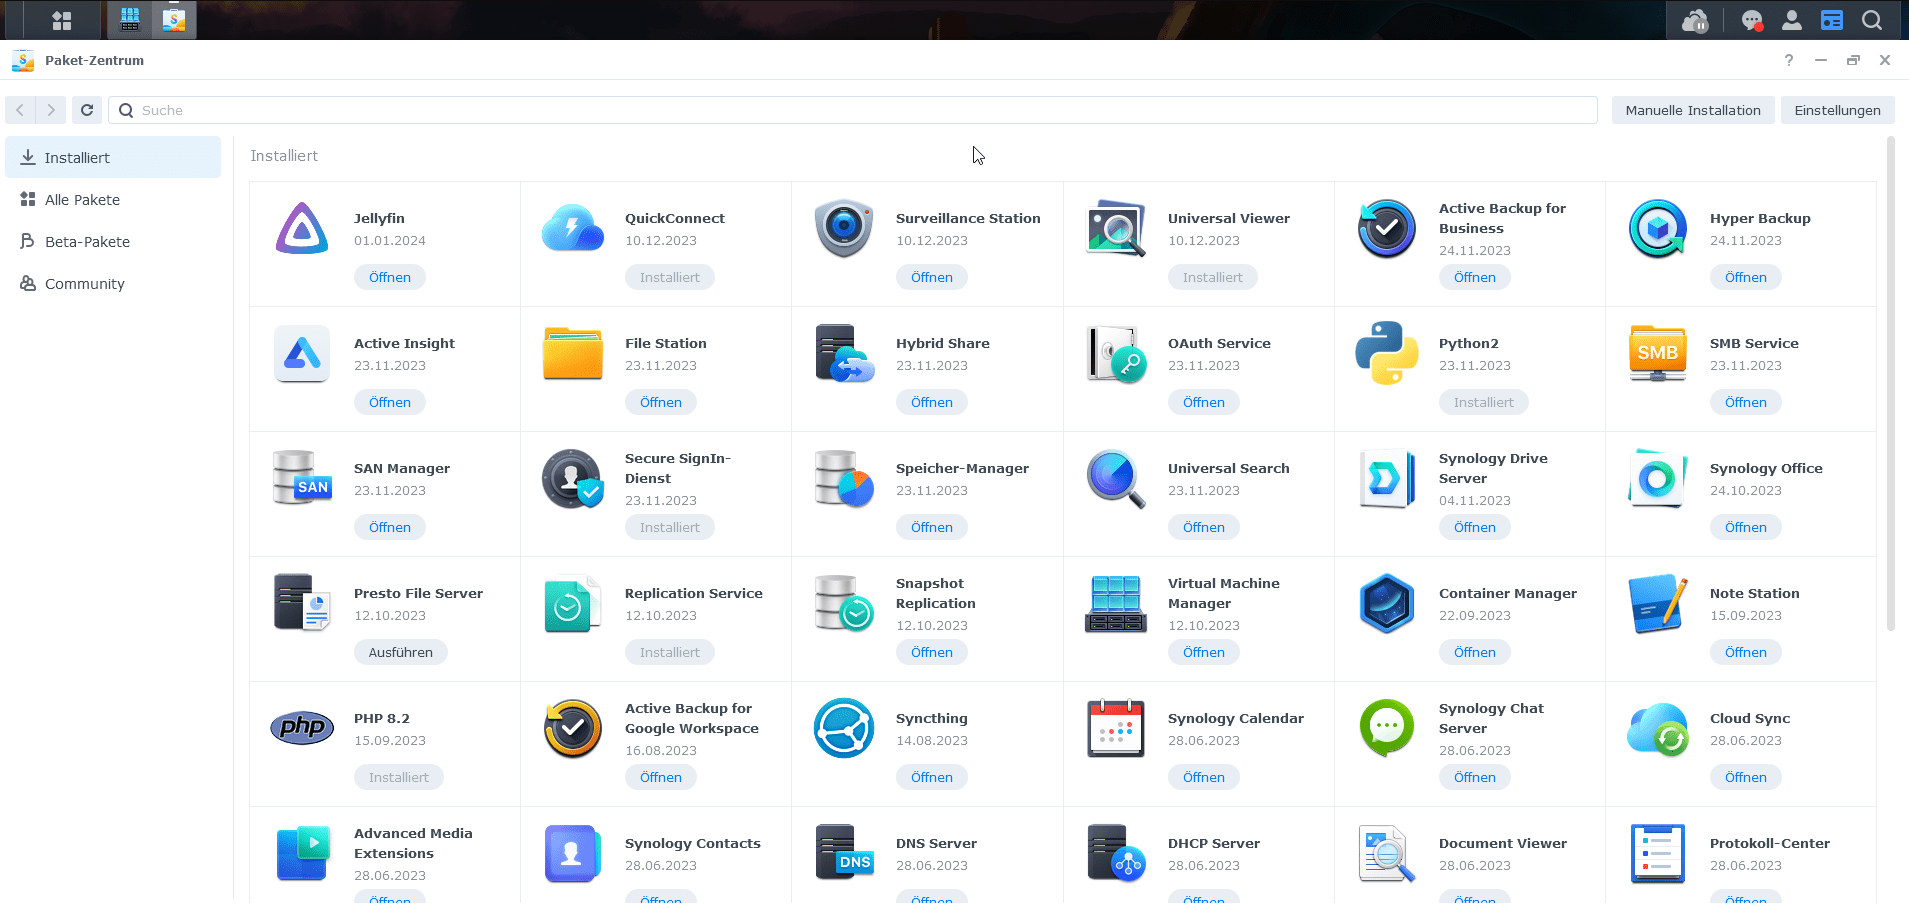1909x914 pixels.
Task: Switch to Paket-Zentrum taskbar window
Action: coord(174,20)
